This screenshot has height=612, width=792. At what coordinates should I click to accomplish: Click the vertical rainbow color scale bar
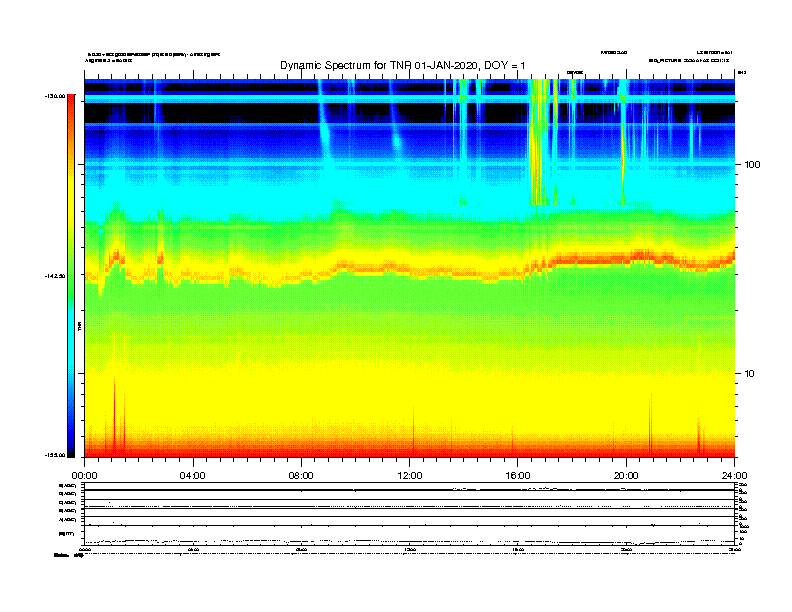click(x=71, y=276)
